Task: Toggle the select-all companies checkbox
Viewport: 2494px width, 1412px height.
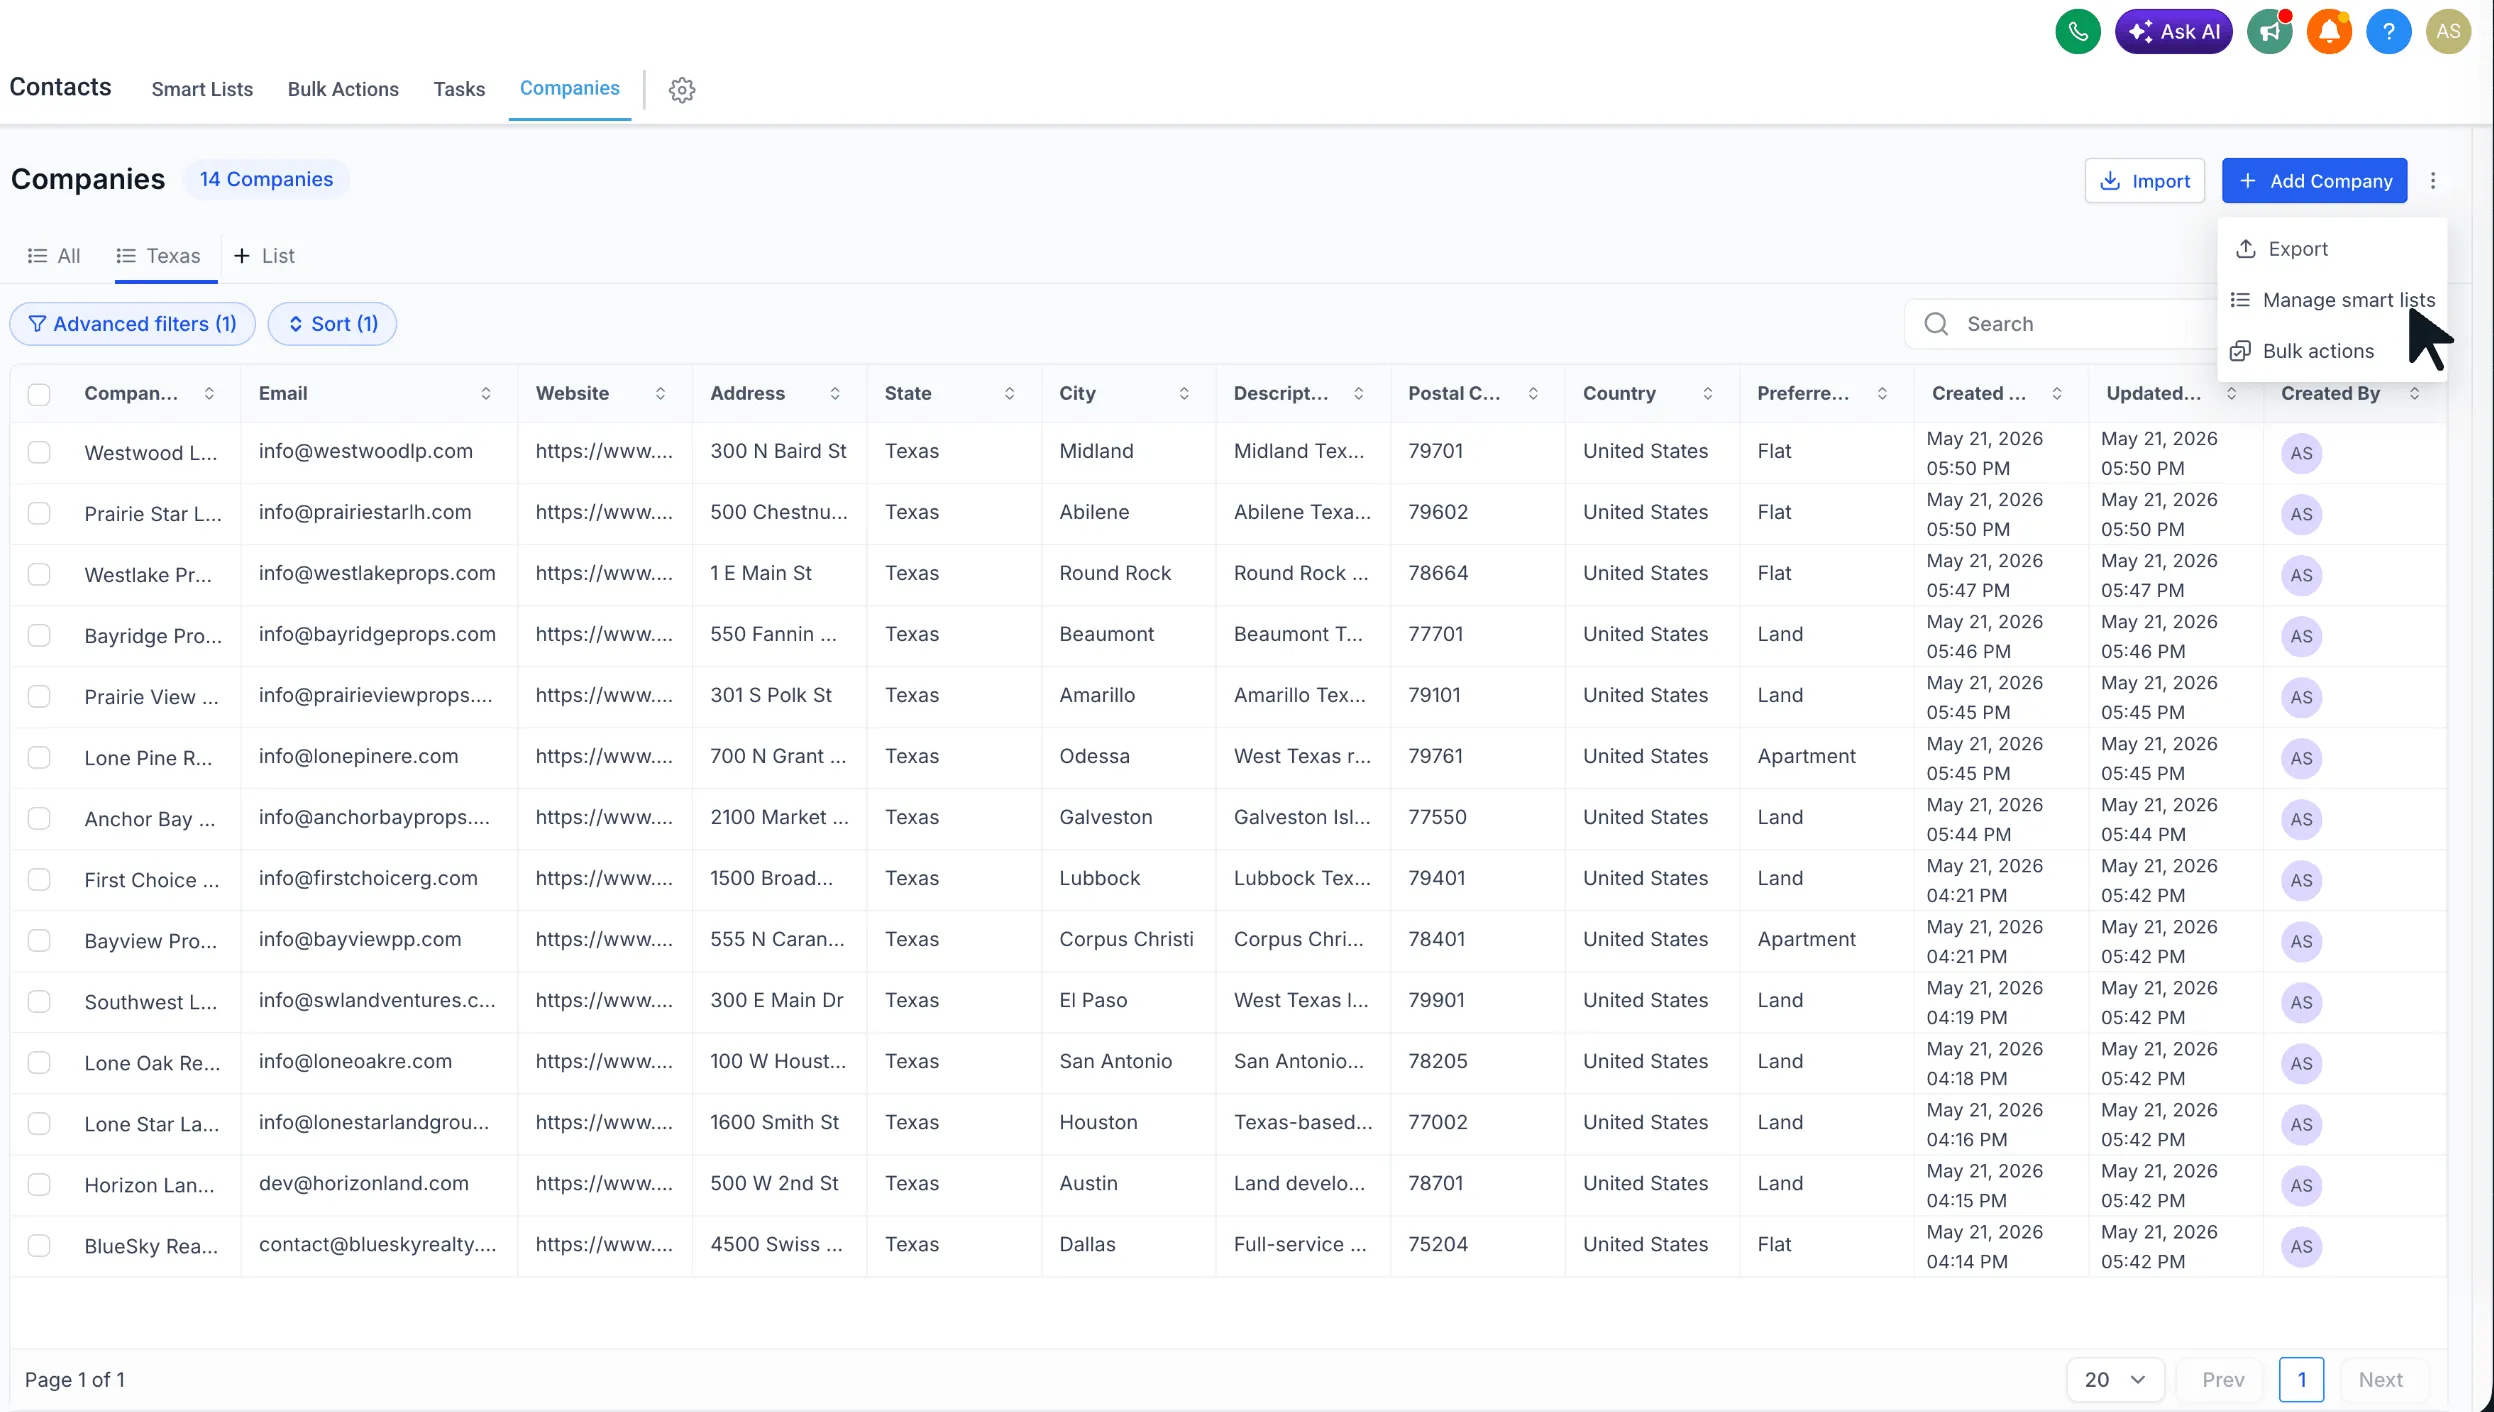Action: click(39, 394)
